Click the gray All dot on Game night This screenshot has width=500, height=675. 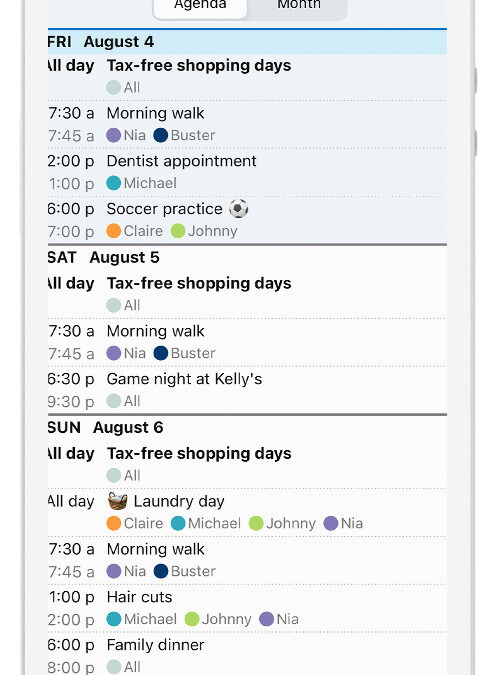point(114,401)
